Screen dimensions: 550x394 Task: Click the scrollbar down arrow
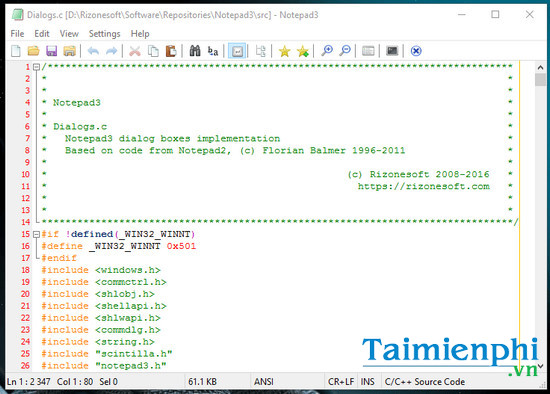coord(540,366)
